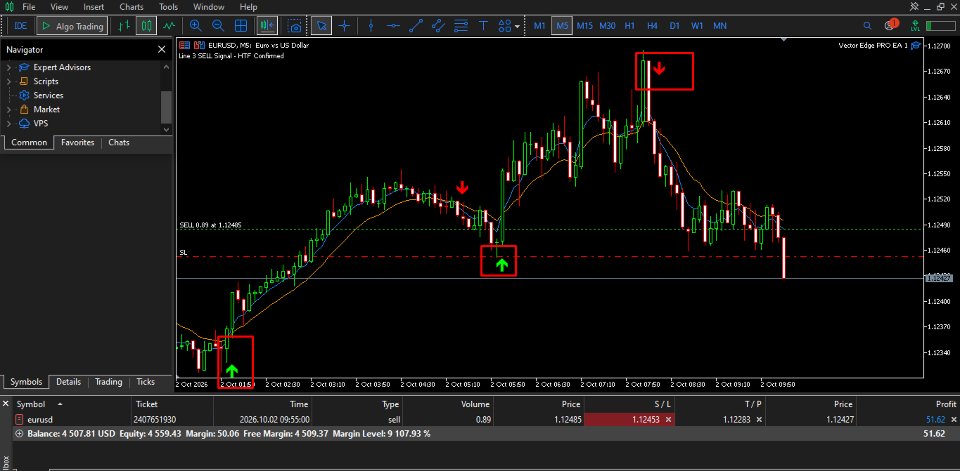Viewport: 960px width, 471px height.
Task: Set timeframe to M15
Action: (585, 26)
